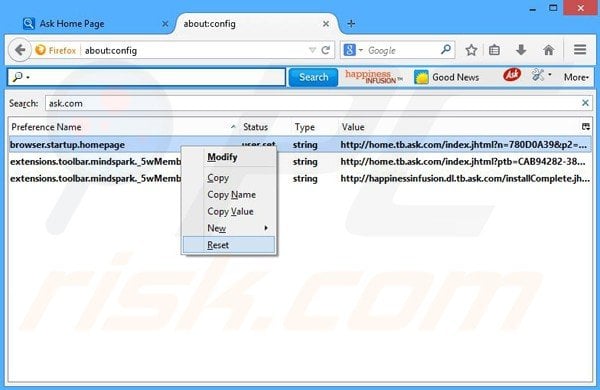This screenshot has width=600, height=390.
Task: Open the Google search engine selector
Action: (x=353, y=50)
